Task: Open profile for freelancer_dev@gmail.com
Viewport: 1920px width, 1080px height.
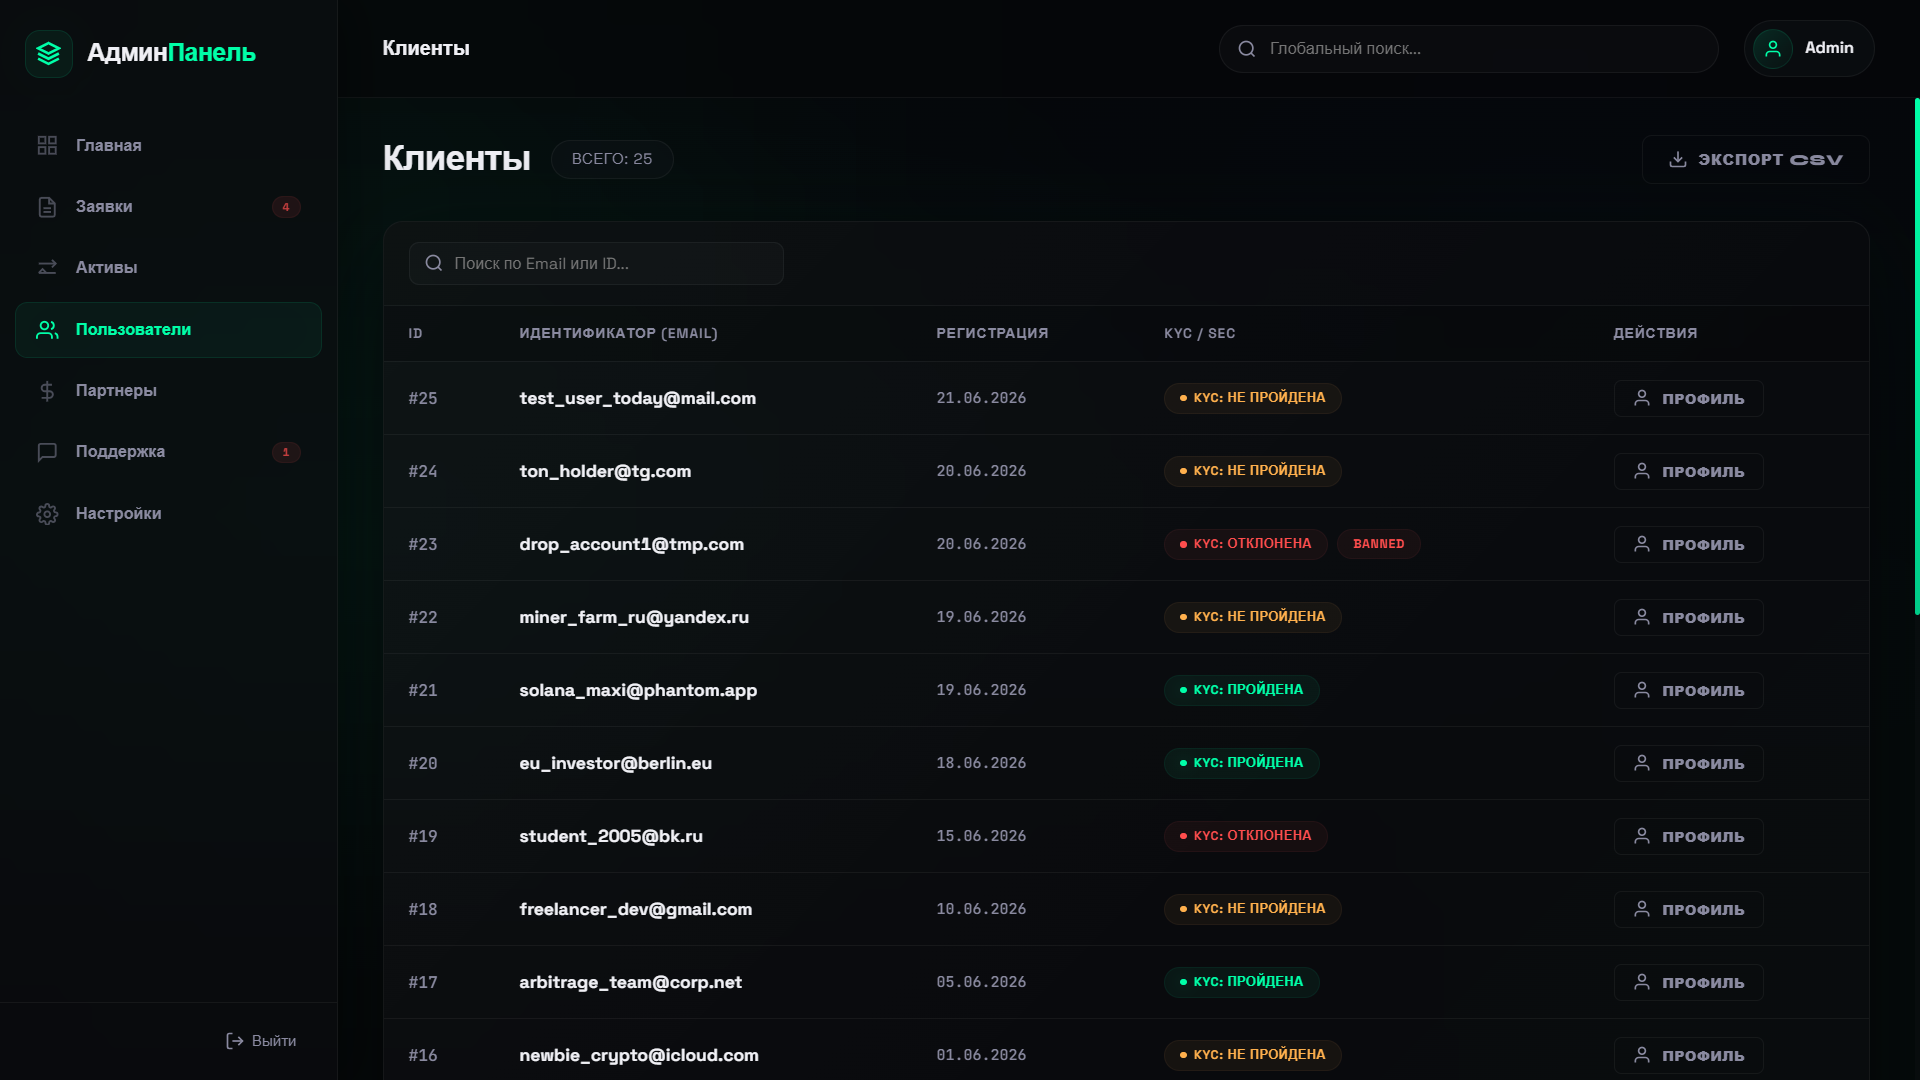Action: point(1688,909)
